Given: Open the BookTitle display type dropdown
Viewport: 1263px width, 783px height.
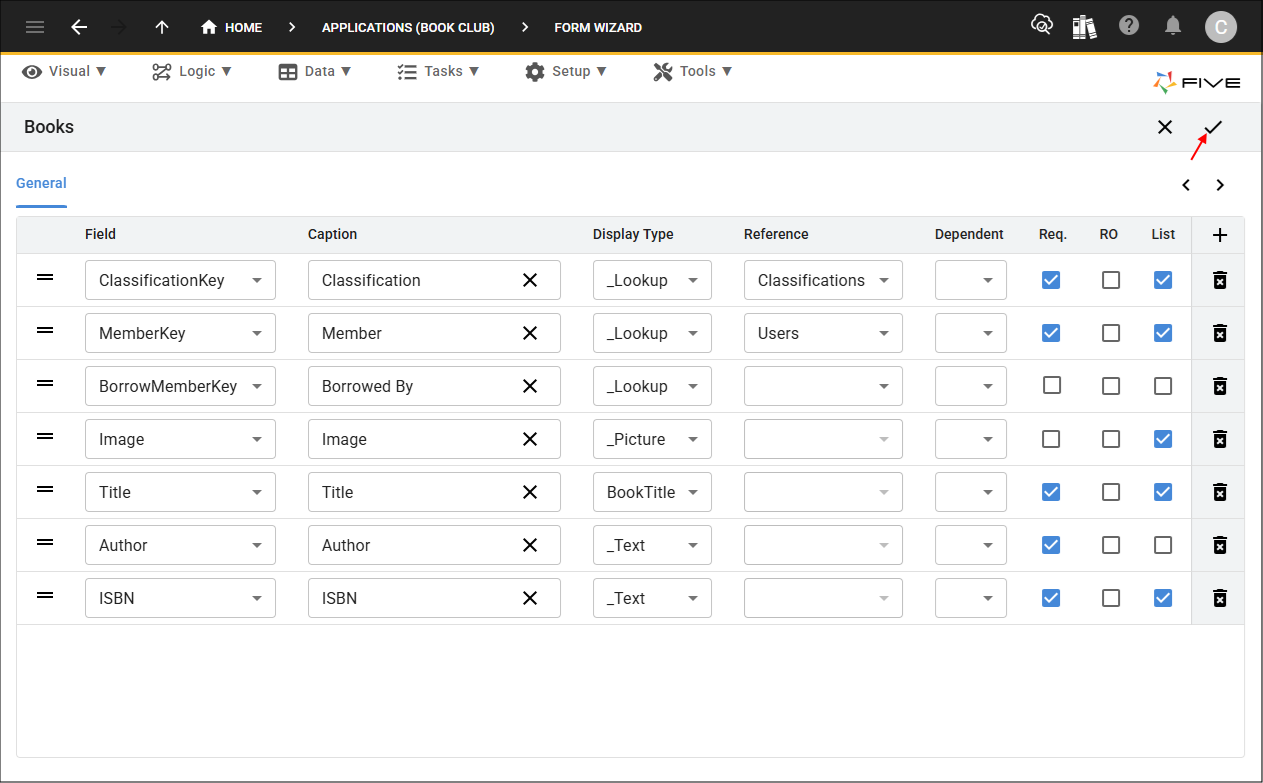Looking at the screenshot, I should [x=652, y=492].
